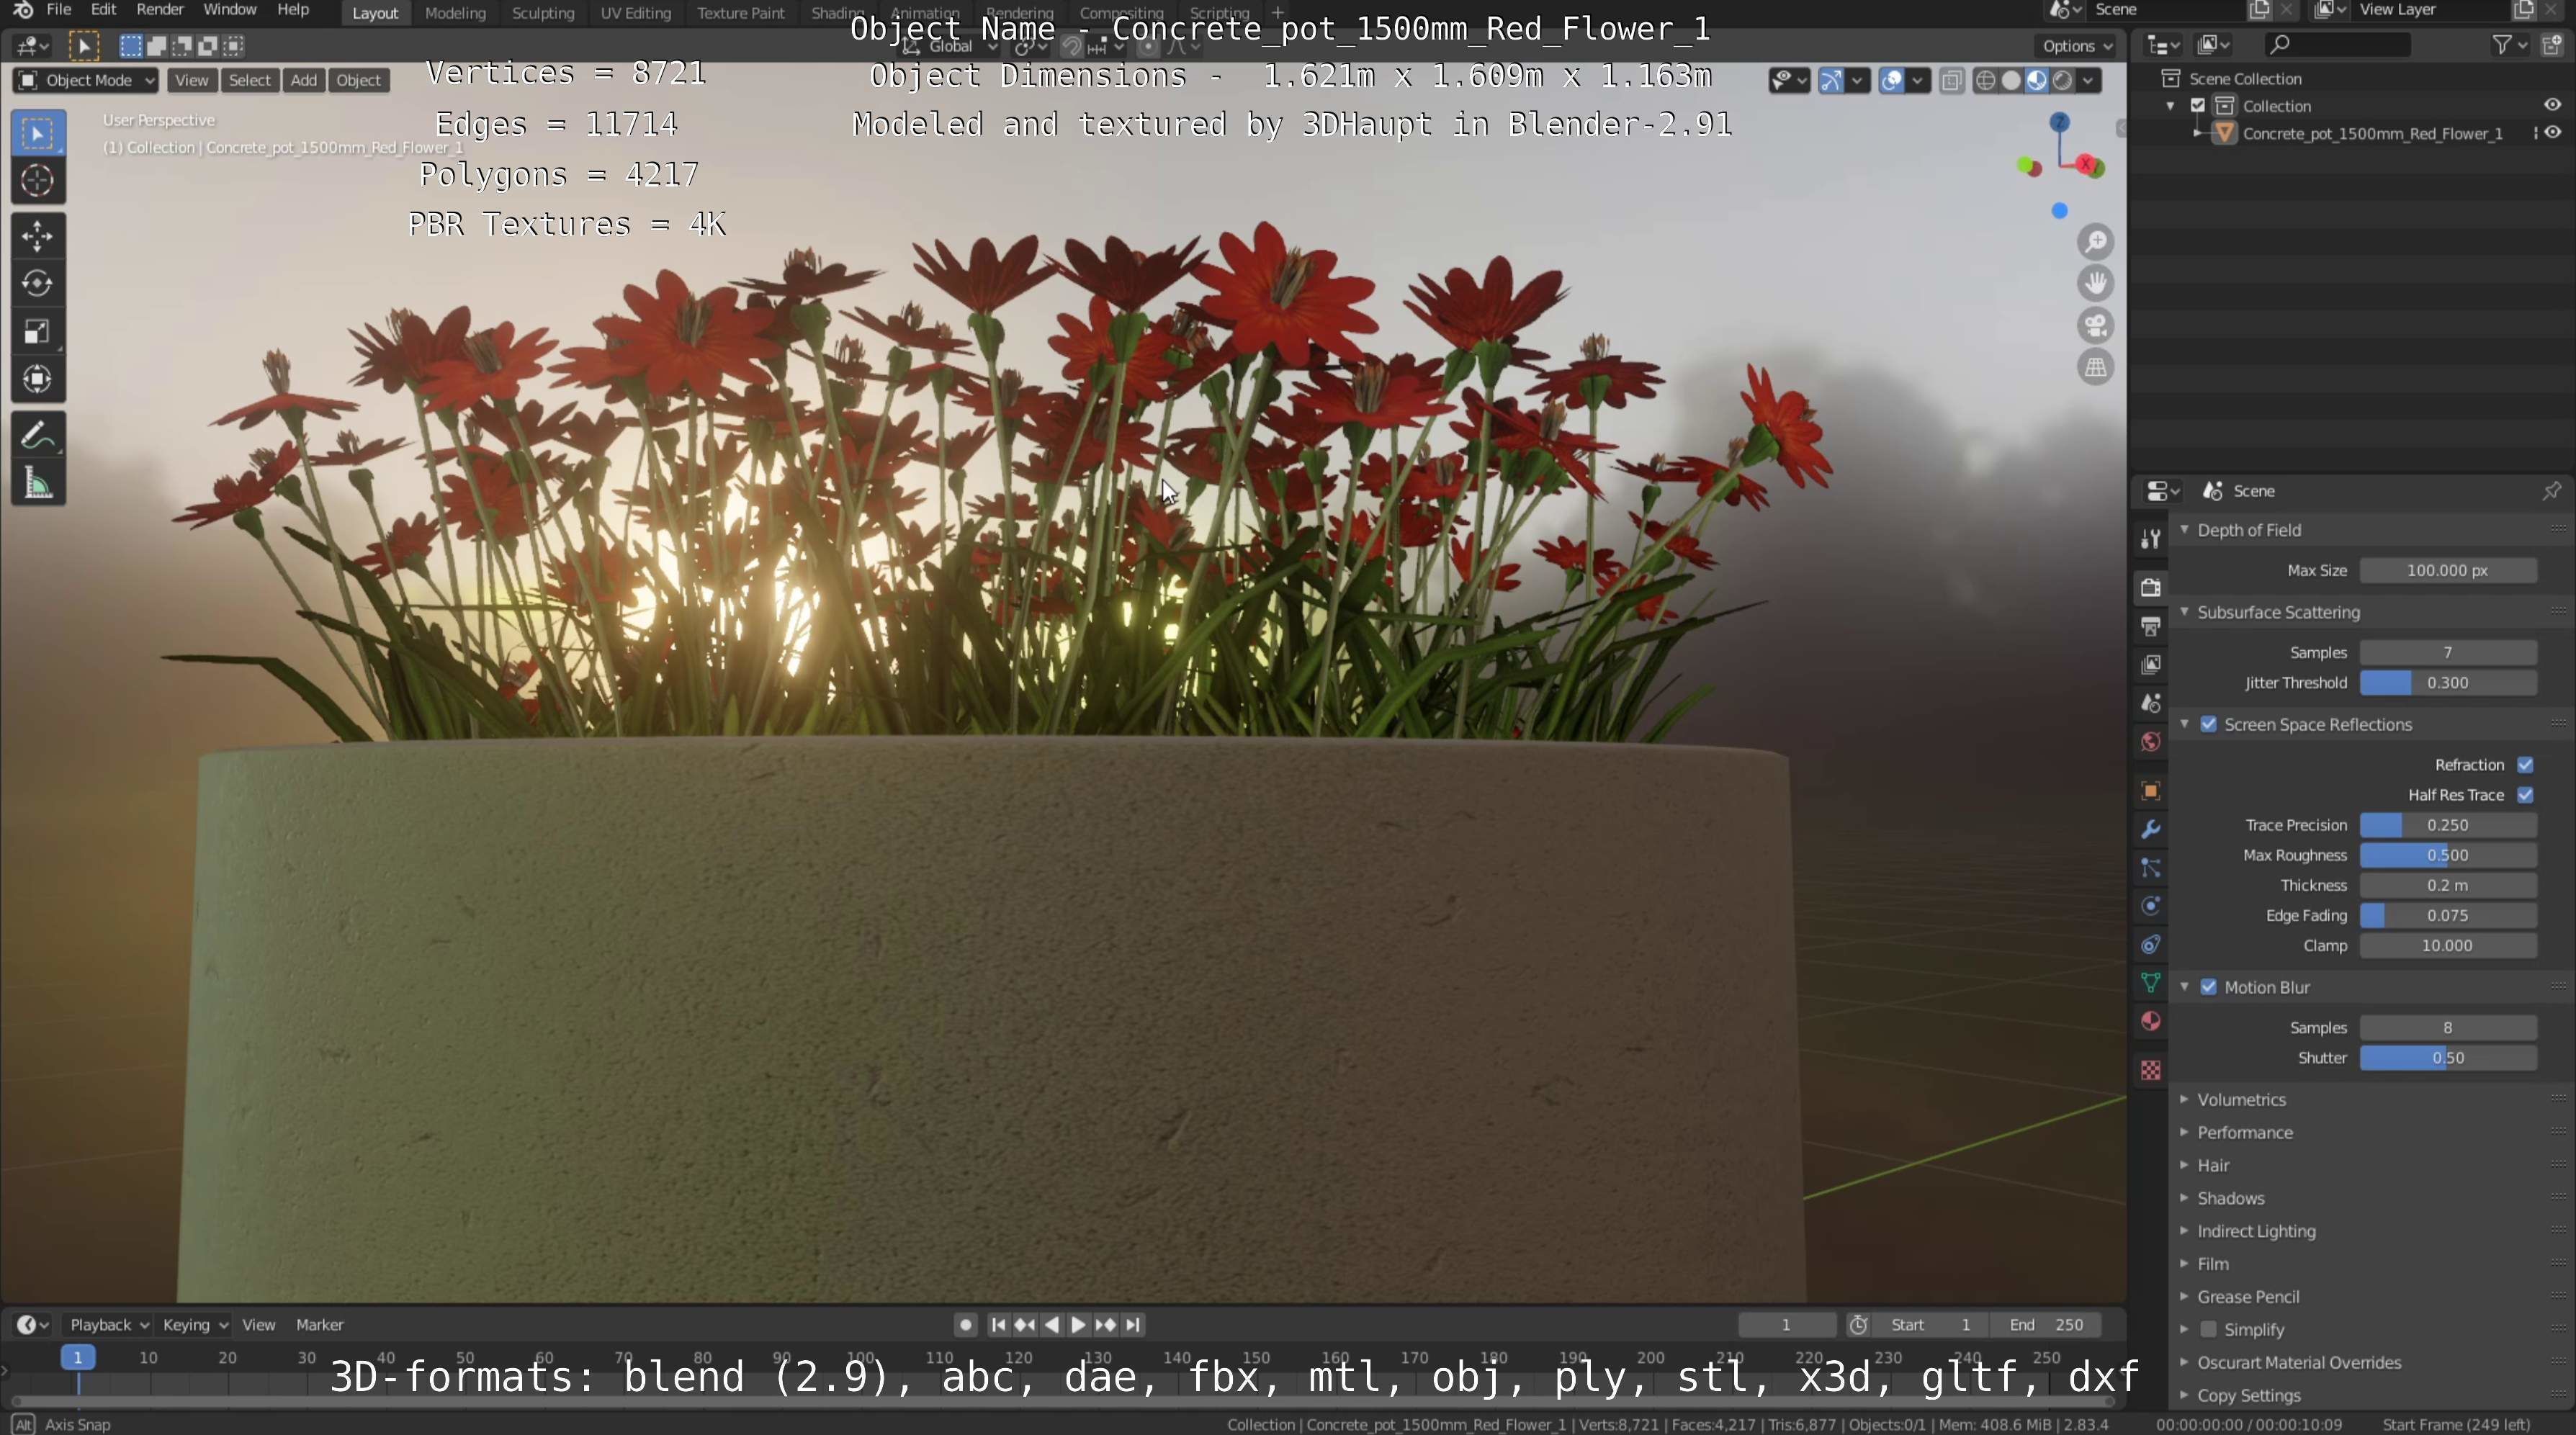This screenshot has height=1435, width=2576.
Task: Click Marker in the timeline header
Action: [320, 1324]
